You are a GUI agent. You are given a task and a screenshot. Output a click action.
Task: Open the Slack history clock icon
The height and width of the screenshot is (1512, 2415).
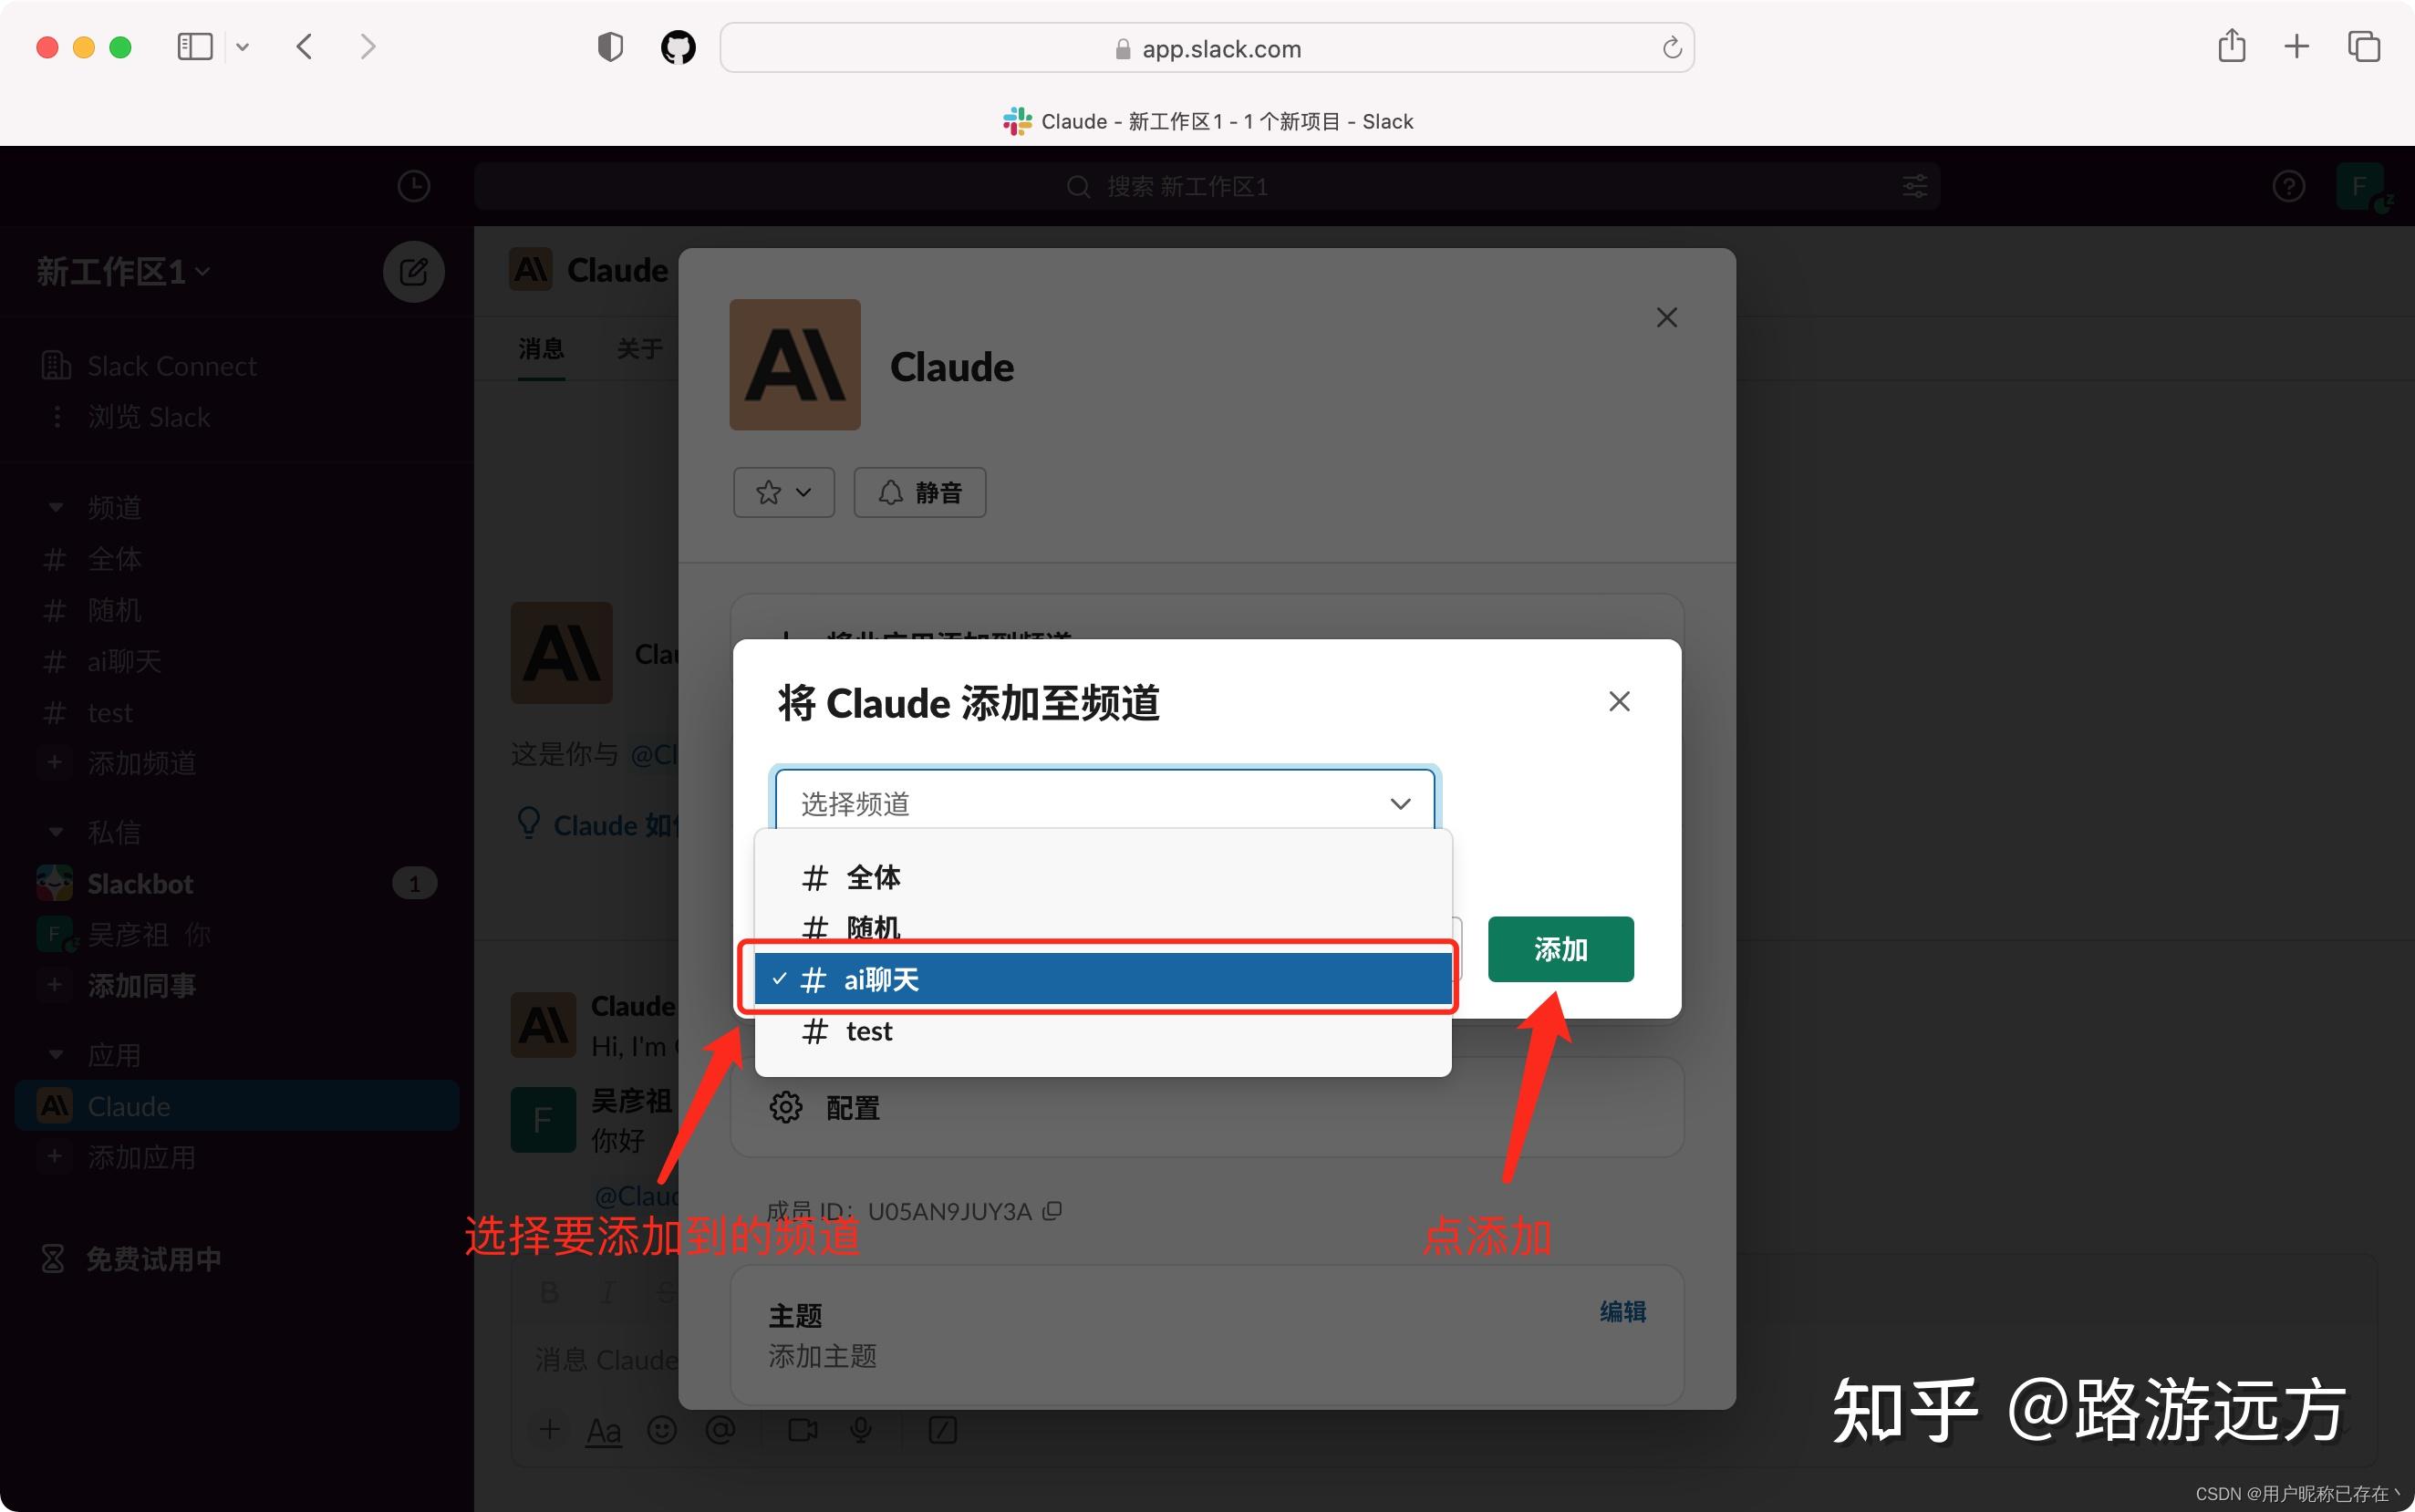click(x=413, y=186)
